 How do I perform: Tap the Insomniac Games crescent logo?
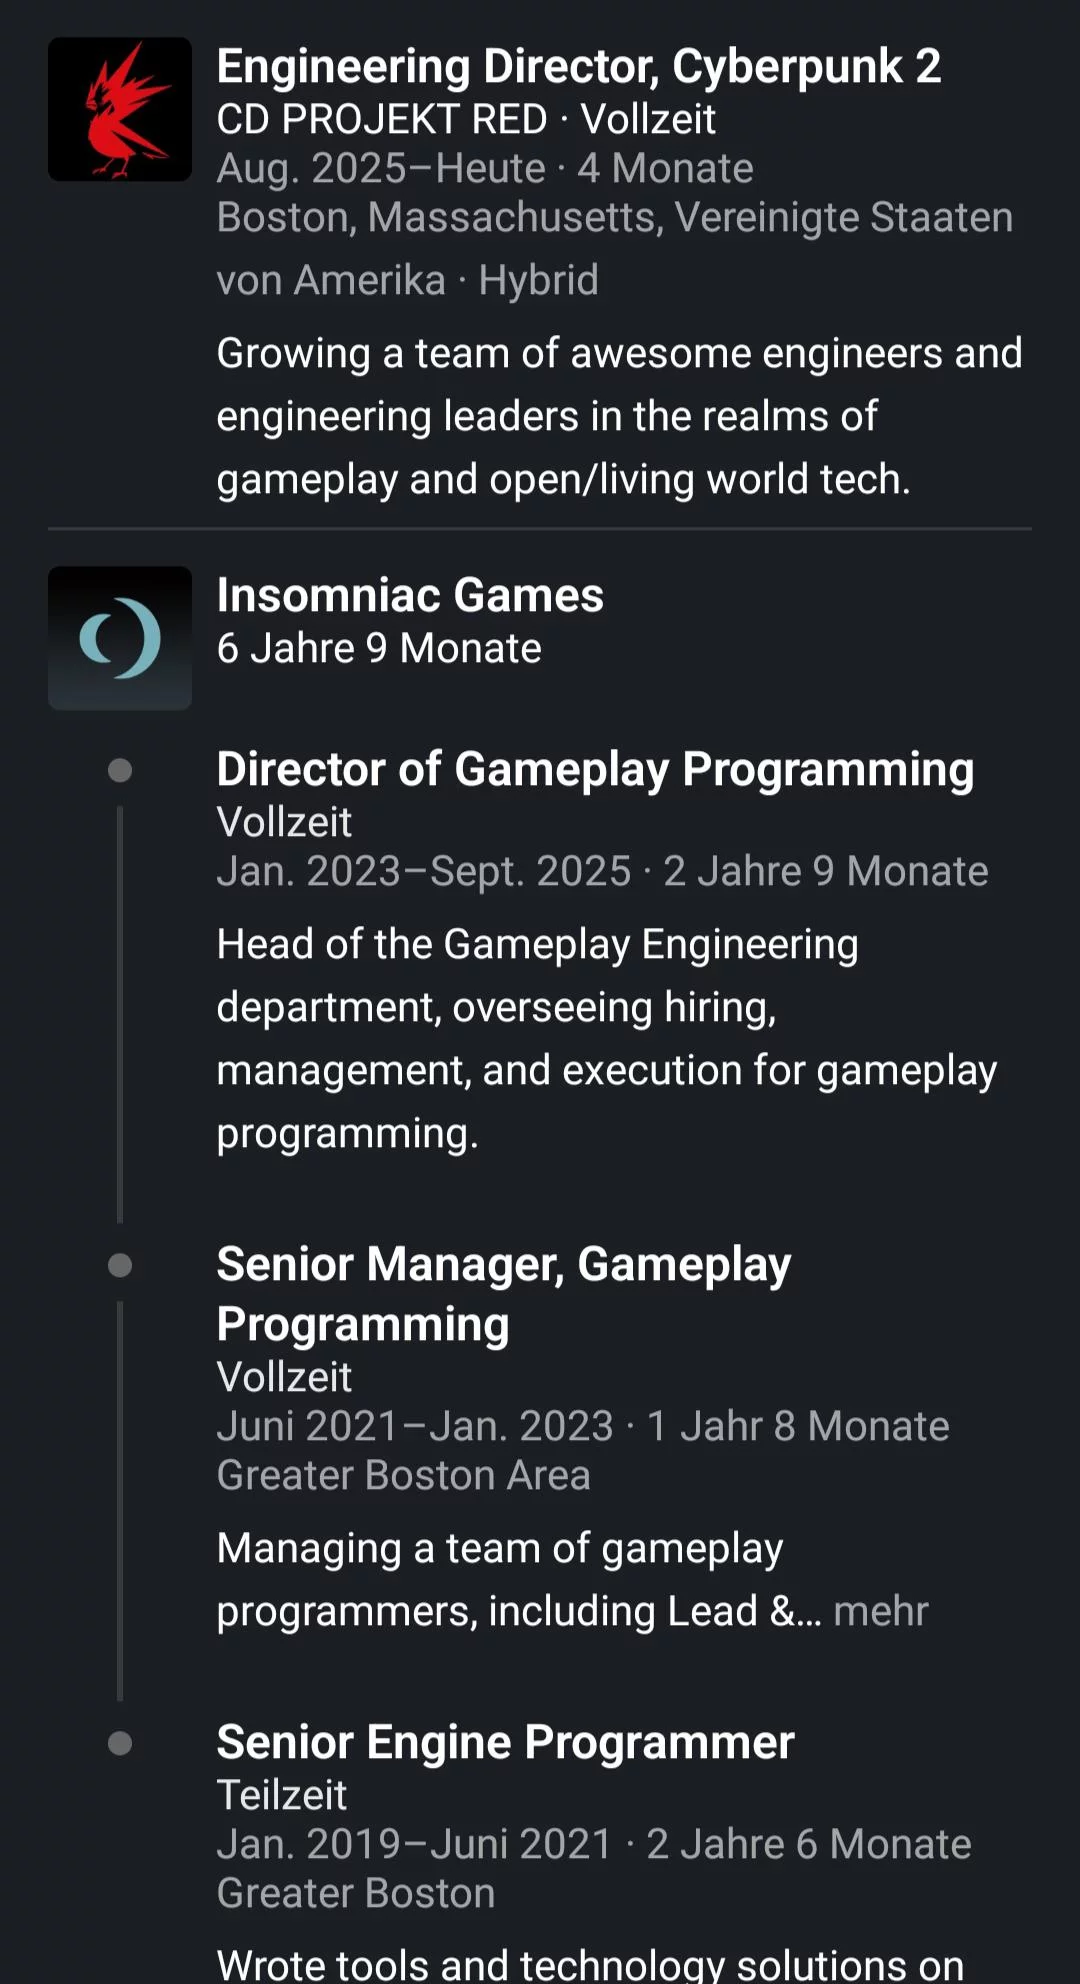click(x=120, y=638)
